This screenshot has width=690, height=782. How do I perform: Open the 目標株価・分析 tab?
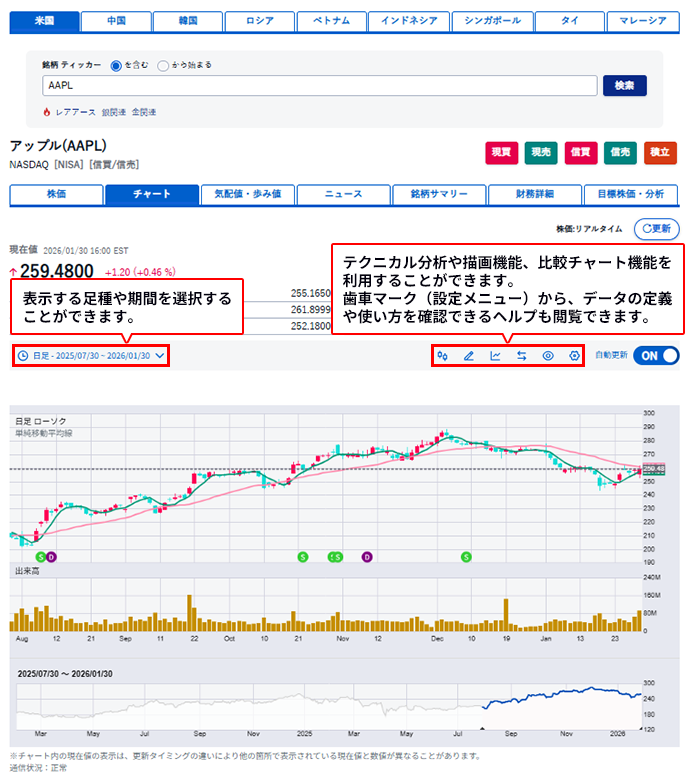[631, 194]
